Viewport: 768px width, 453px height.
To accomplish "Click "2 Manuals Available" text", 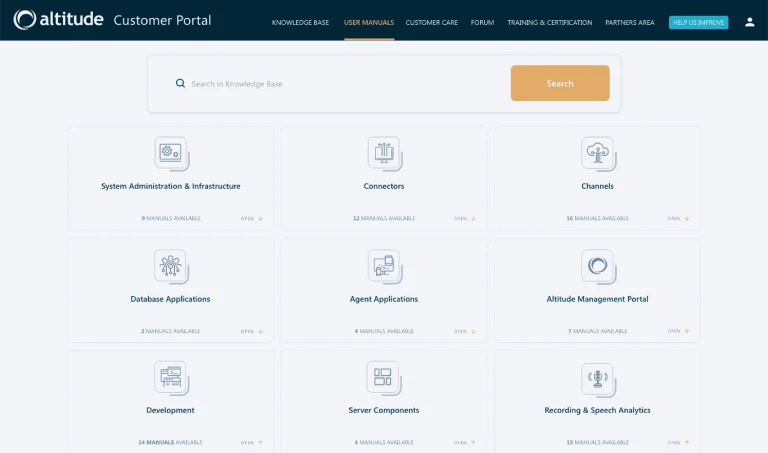I will click(x=170, y=332).
